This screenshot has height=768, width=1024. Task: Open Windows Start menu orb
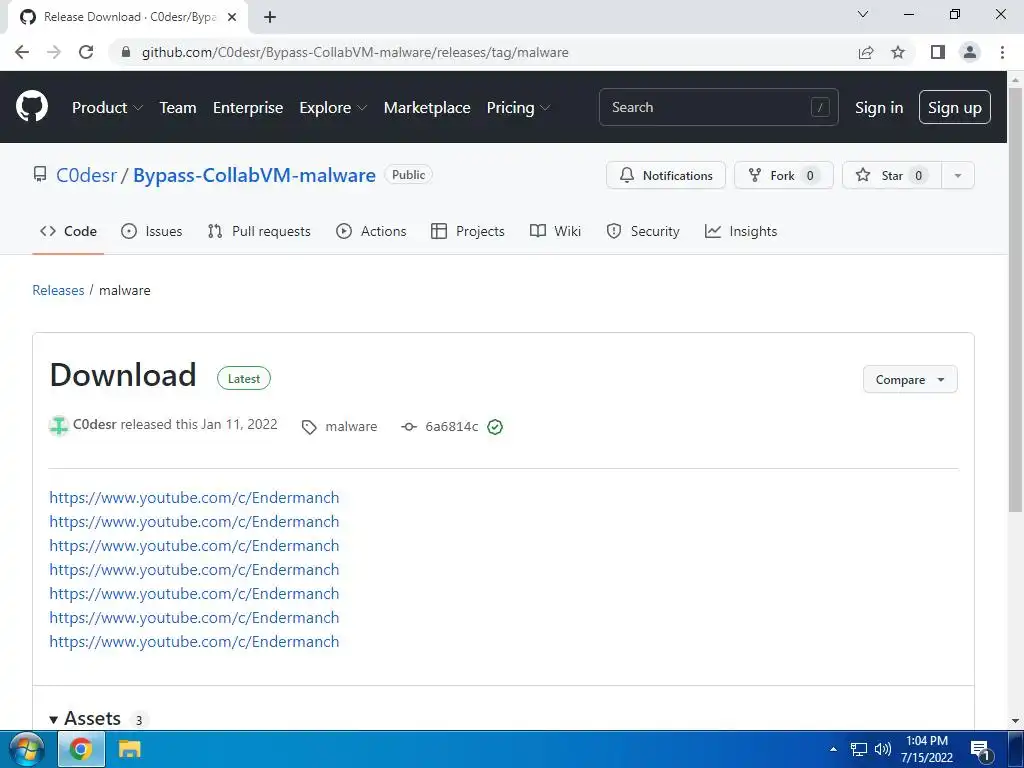pyautogui.click(x=26, y=749)
